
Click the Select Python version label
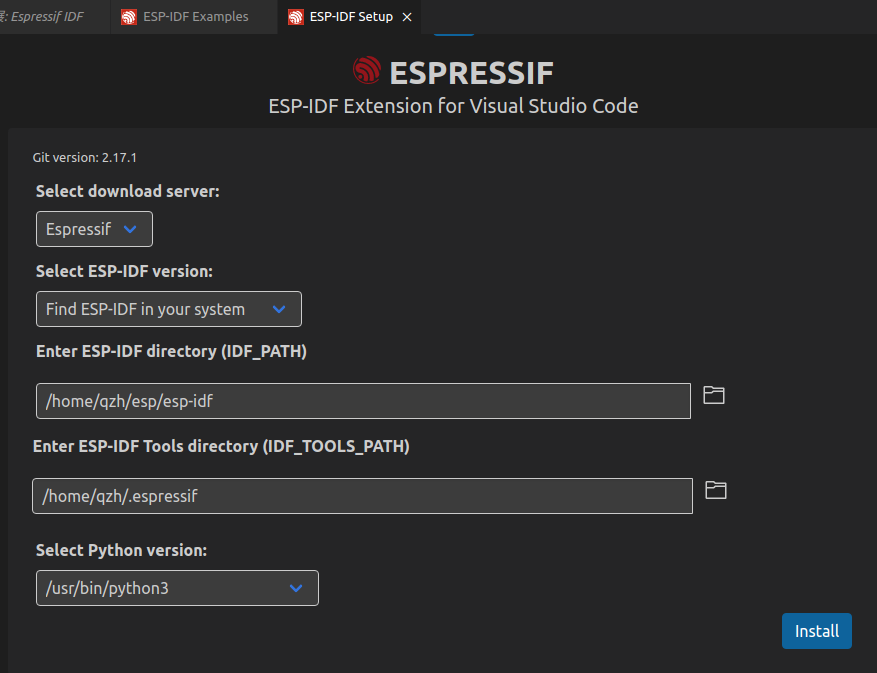(x=121, y=550)
